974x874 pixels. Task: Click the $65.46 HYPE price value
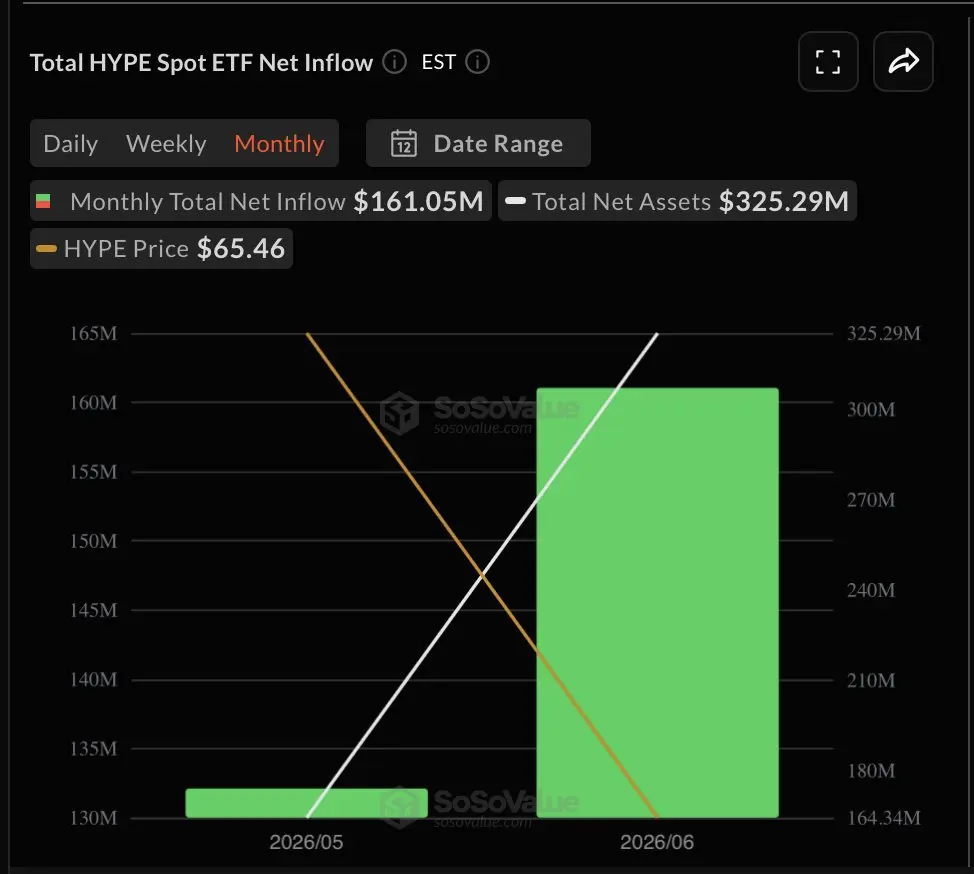tap(241, 249)
